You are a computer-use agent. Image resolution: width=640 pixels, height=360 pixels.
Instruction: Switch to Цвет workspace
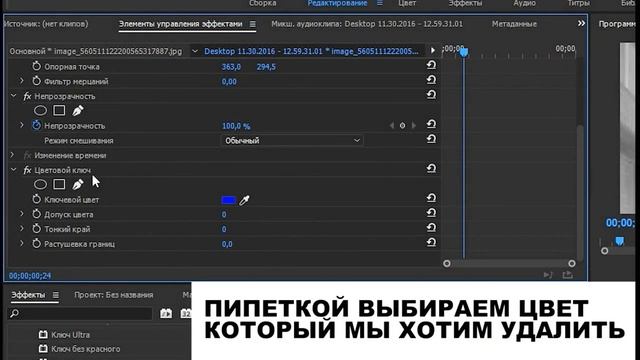point(407,3)
